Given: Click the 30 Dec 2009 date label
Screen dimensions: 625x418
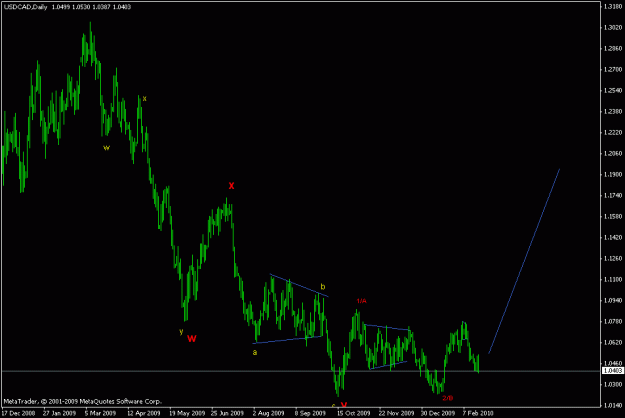Looking at the screenshot, I should click(x=438, y=413).
